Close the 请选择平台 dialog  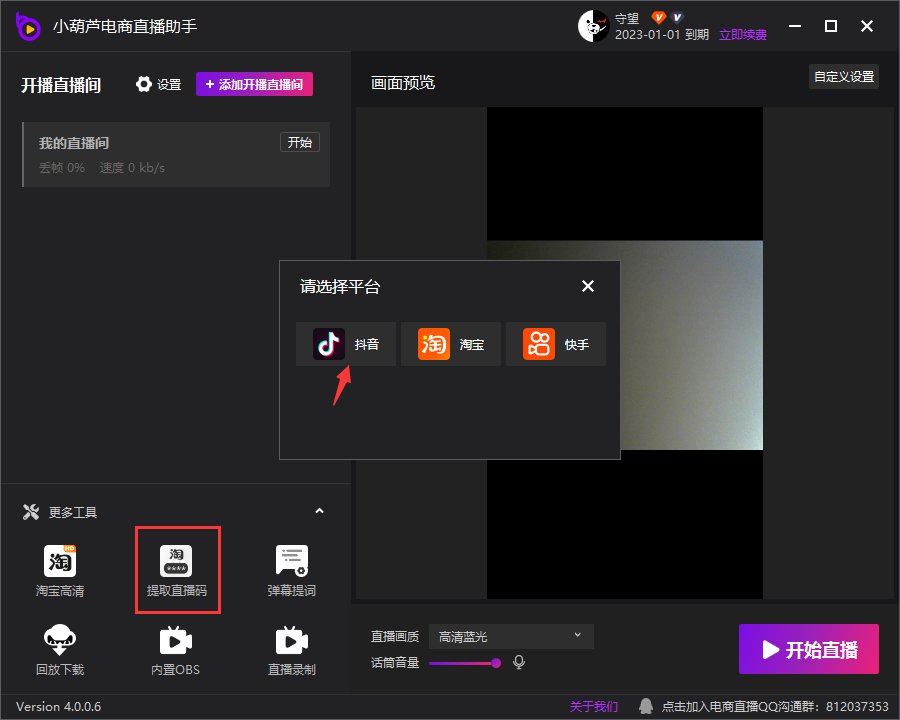point(588,286)
